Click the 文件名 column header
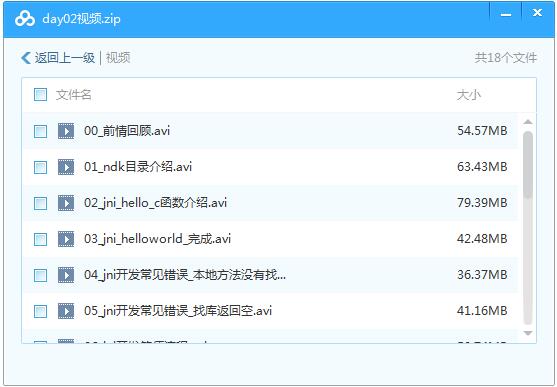This screenshot has width=557, height=387. point(74,95)
